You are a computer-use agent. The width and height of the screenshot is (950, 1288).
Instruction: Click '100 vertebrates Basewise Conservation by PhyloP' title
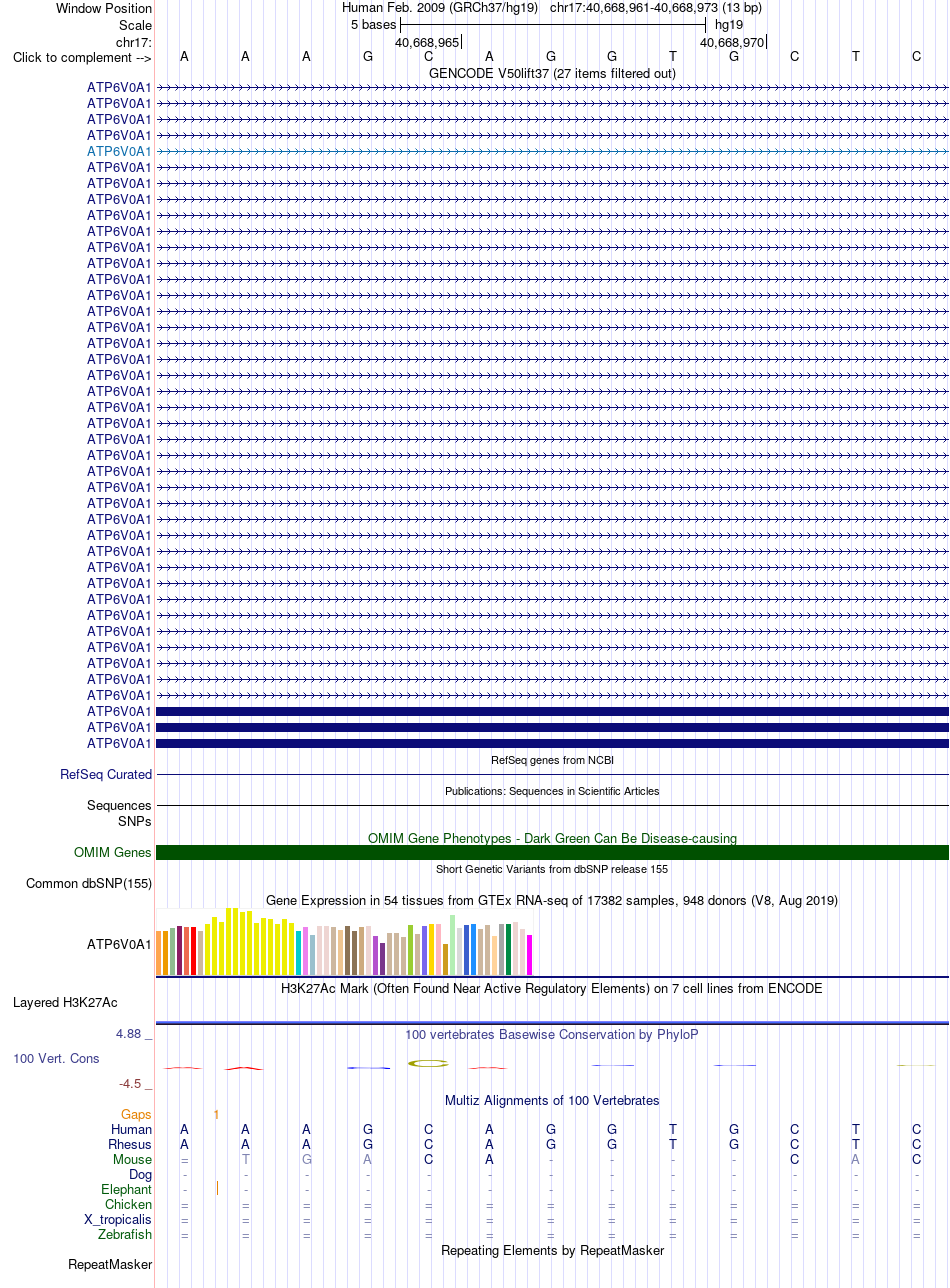(552, 1034)
